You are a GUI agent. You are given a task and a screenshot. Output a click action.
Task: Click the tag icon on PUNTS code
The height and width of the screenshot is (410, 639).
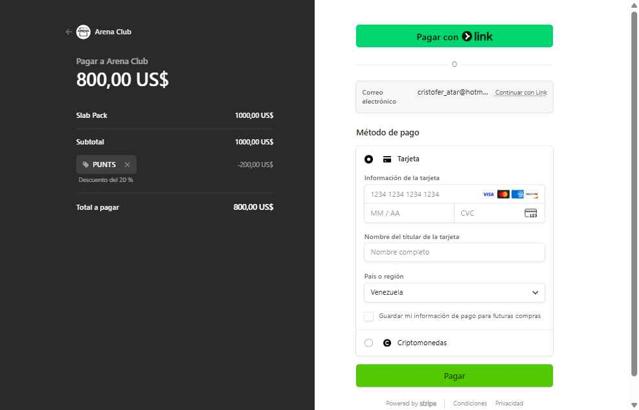tap(86, 165)
